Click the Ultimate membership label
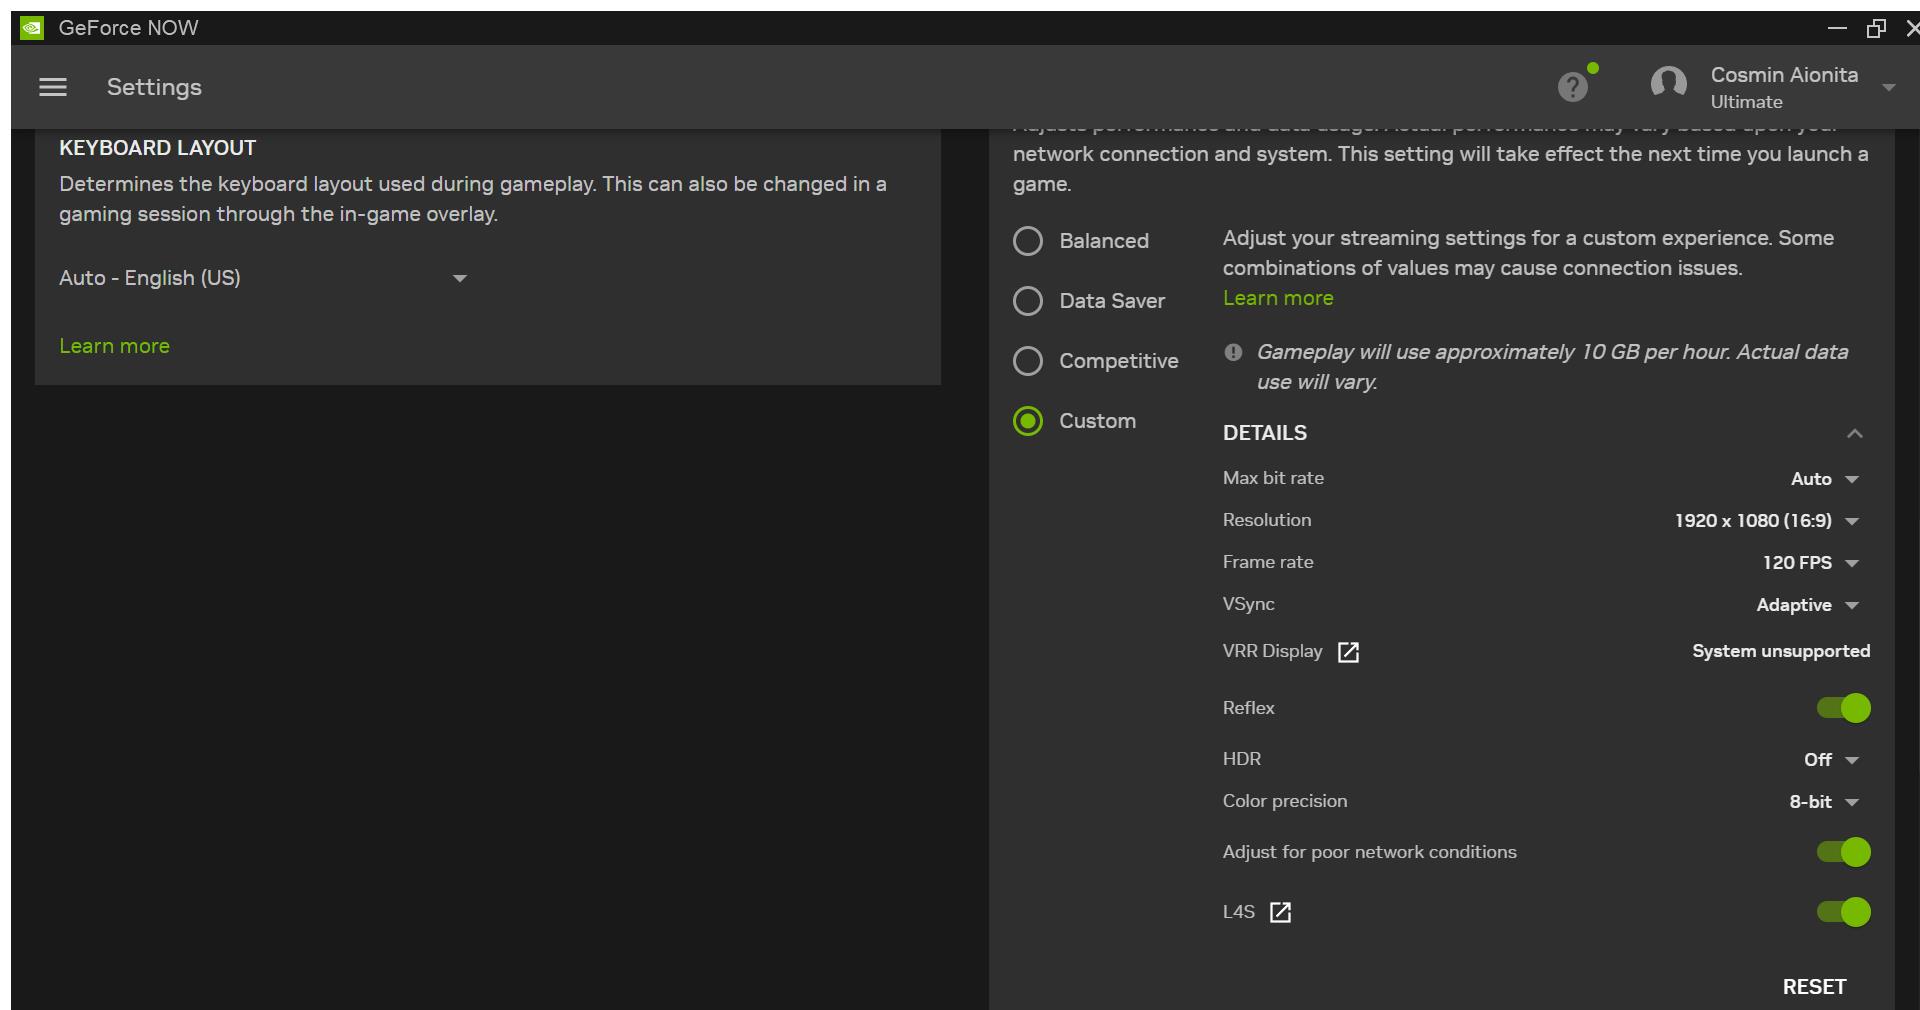1920x1010 pixels. pyautogui.click(x=1746, y=102)
